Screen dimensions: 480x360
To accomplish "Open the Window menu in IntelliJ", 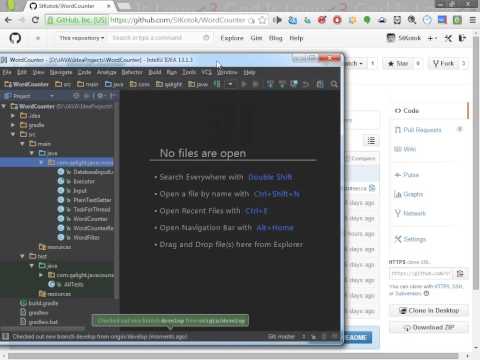I will click(x=227, y=72).
